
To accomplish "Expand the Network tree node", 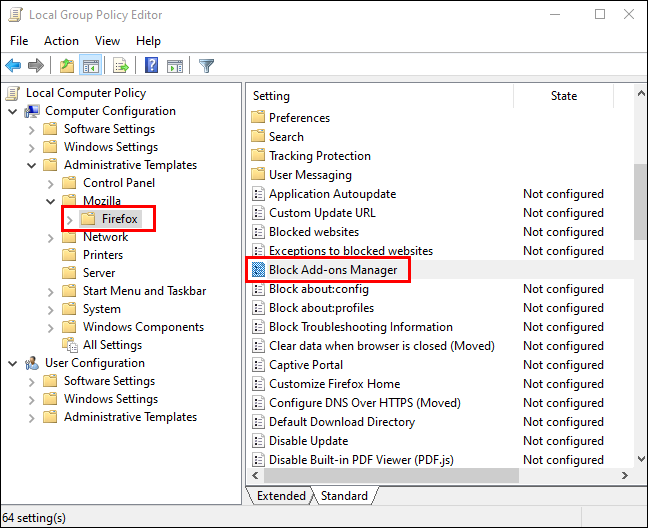I will tap(51, 238).
